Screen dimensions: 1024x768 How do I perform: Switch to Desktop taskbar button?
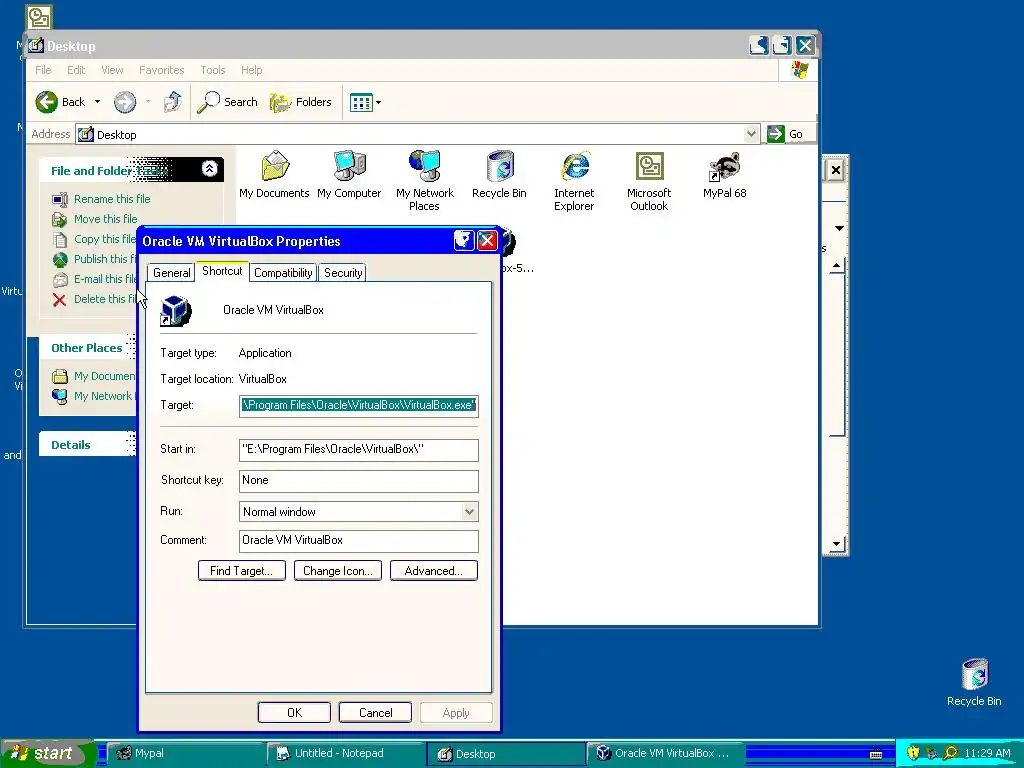tap(506, 754)
